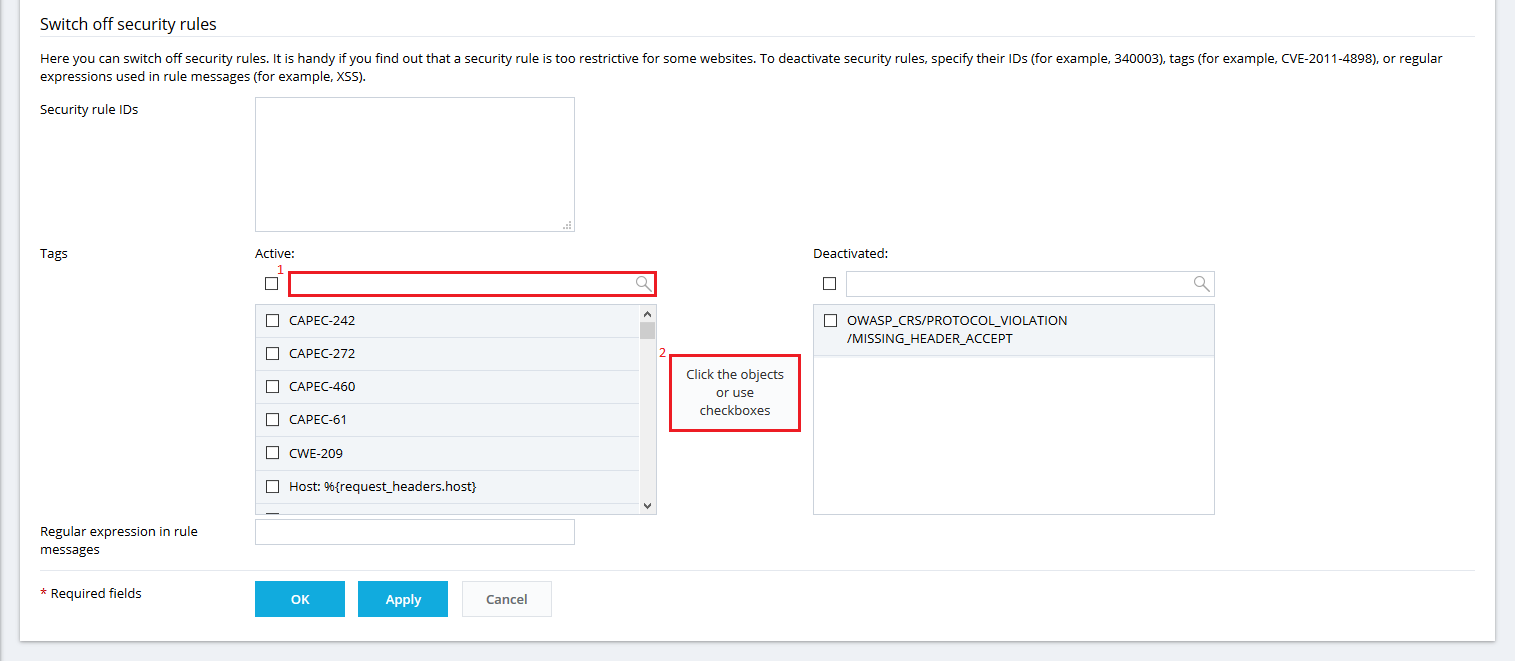Check the CAPEC-61 tag checkbox

point(272,420)
